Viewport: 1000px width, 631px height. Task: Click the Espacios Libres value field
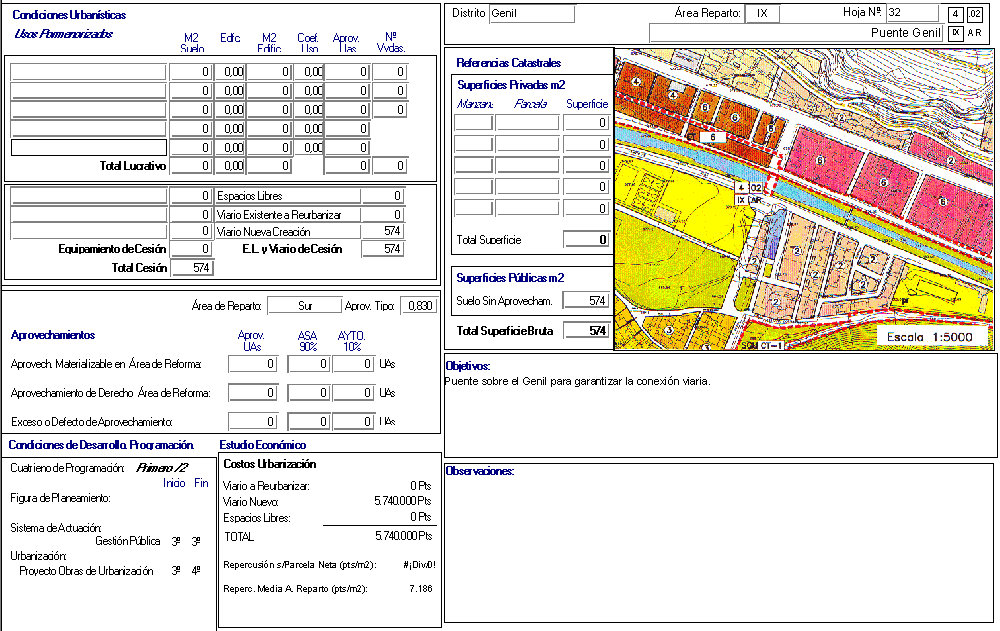(382, 196)
